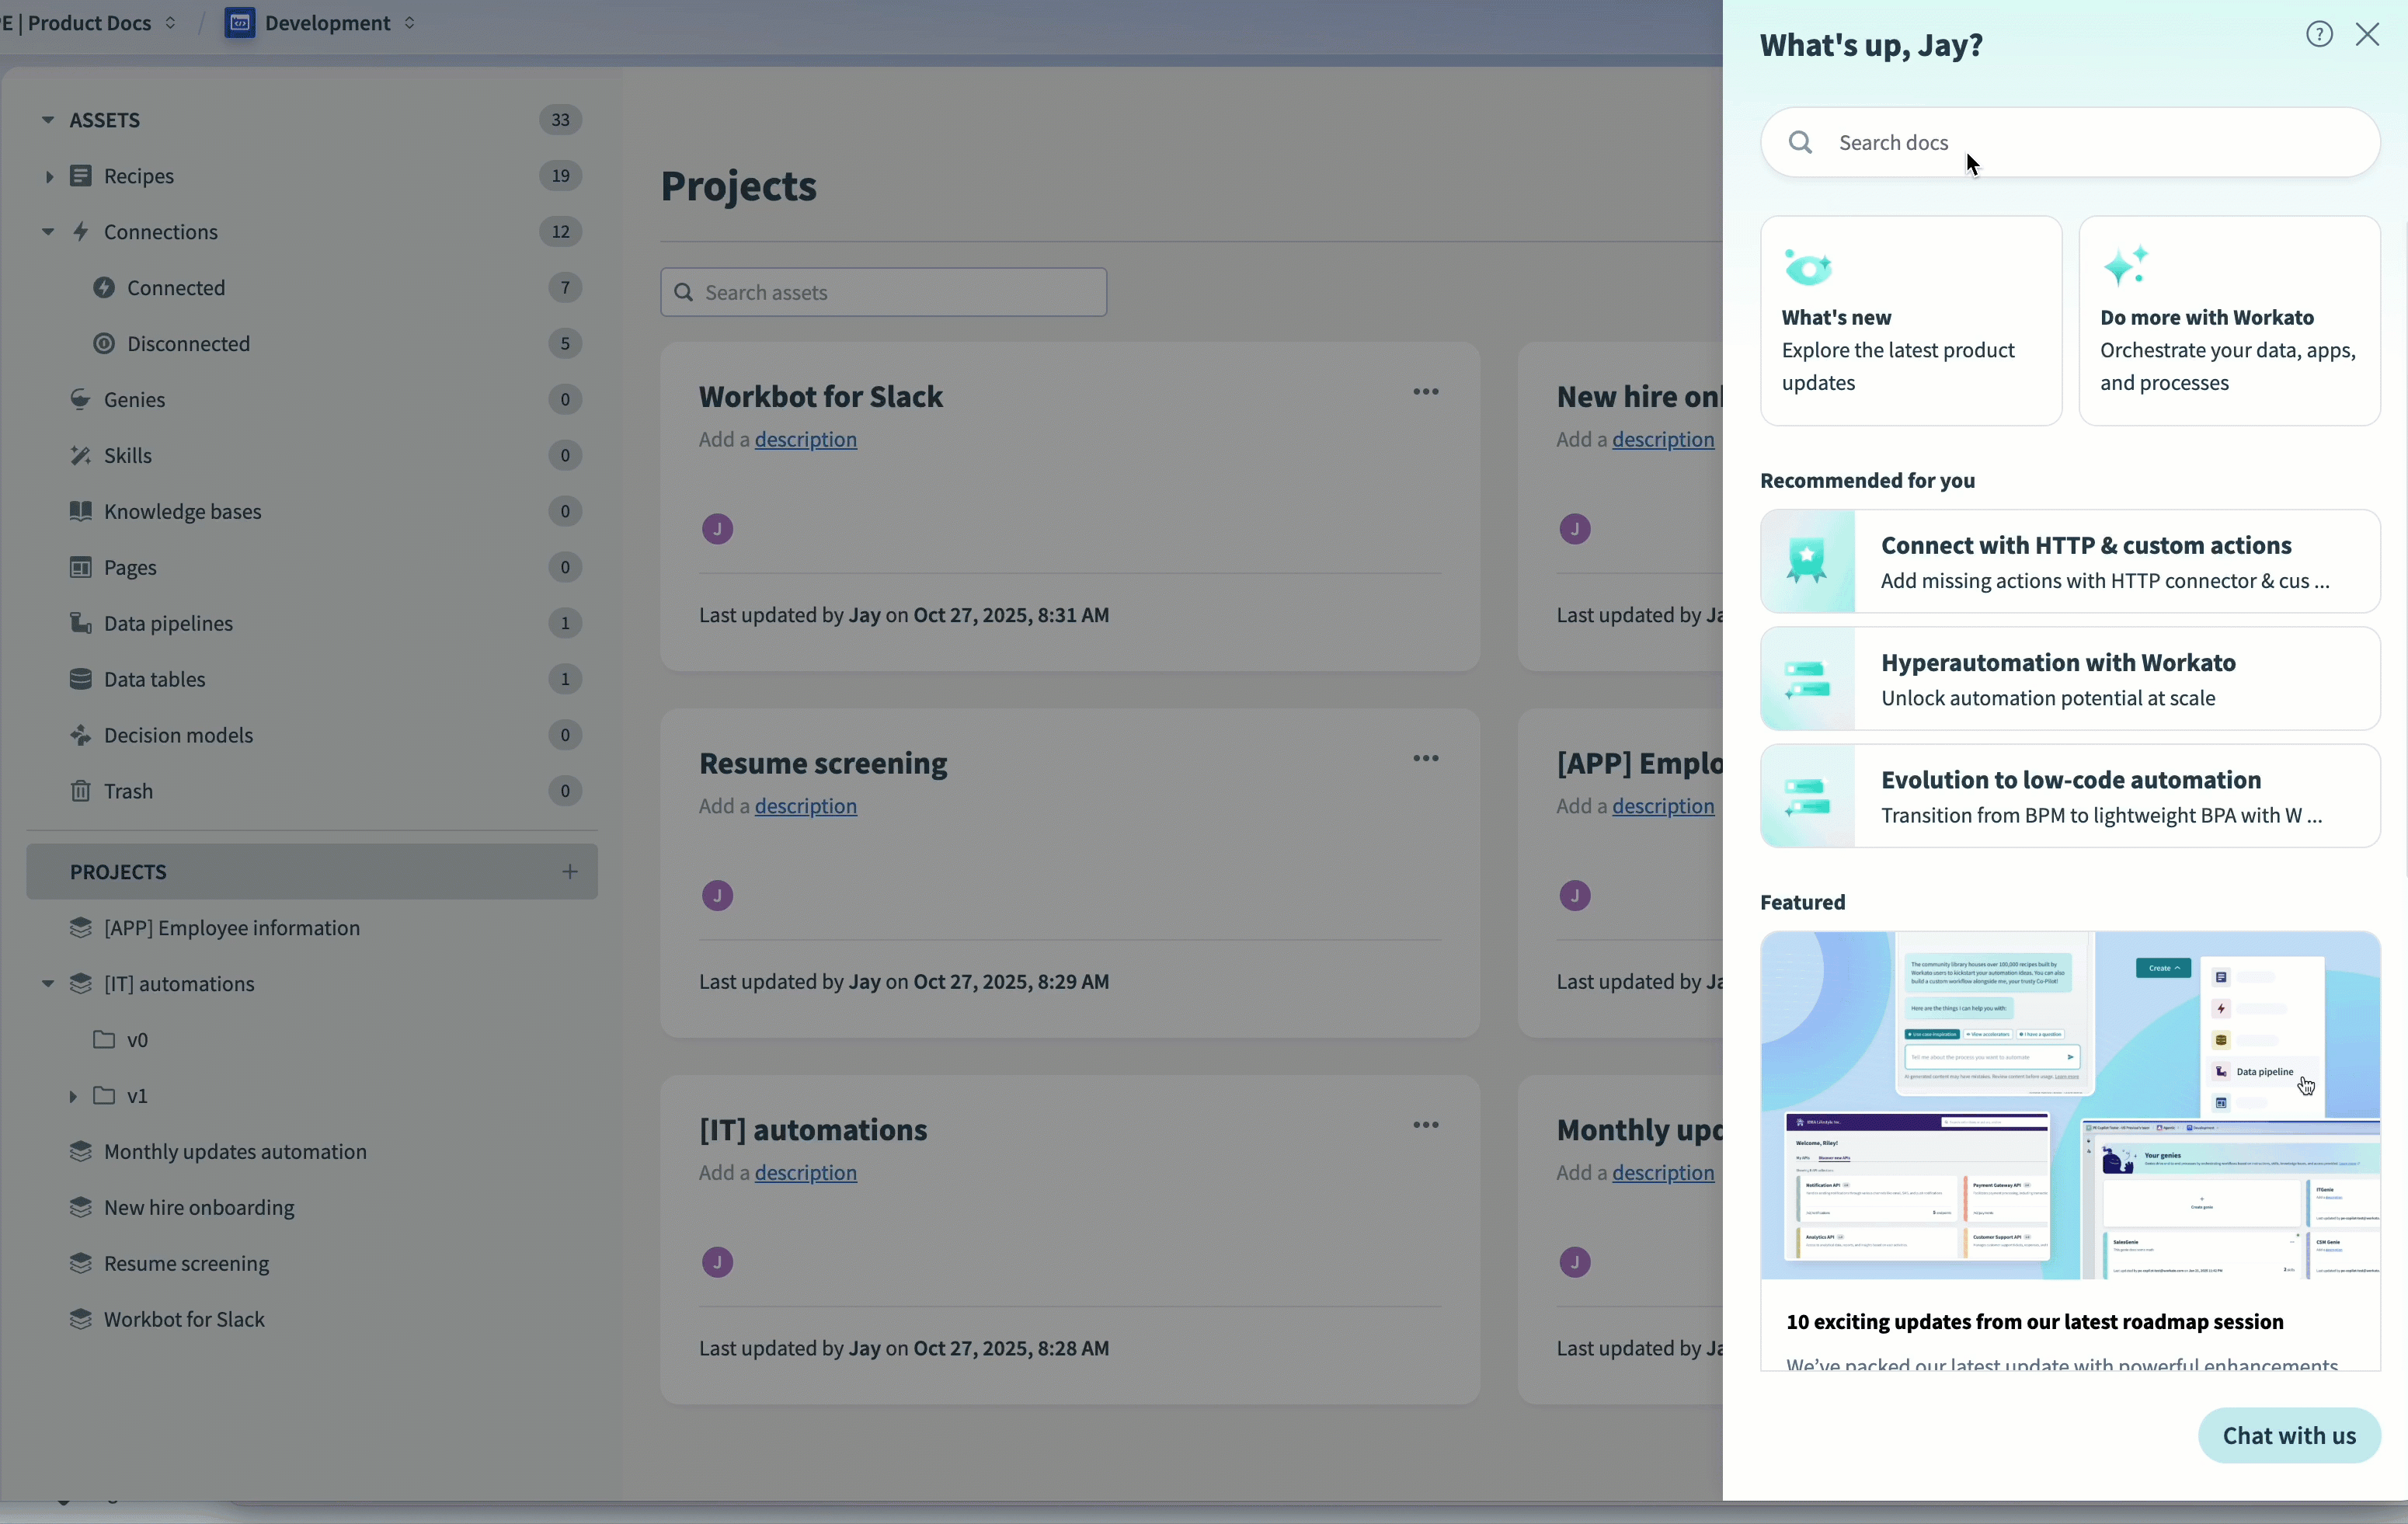Select the Disconnected connections filter

(x=188, y=344)
